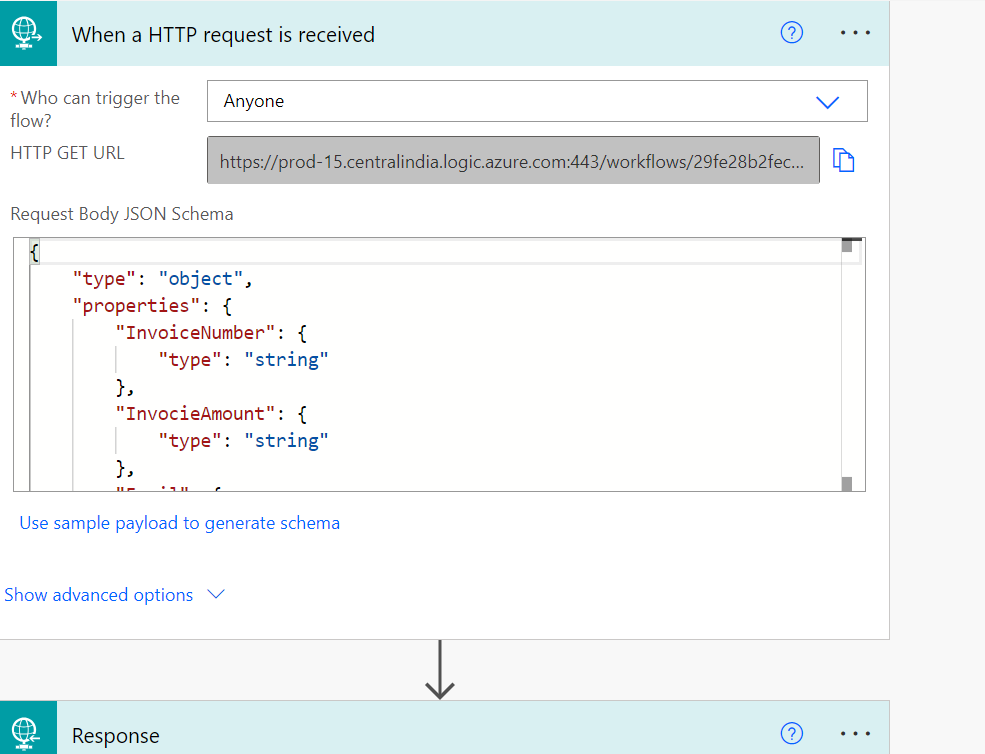The height and width of the screenshot is (754, 985).
Task: Open more options menu for HTTP trigger
Action: coord(855,33)
